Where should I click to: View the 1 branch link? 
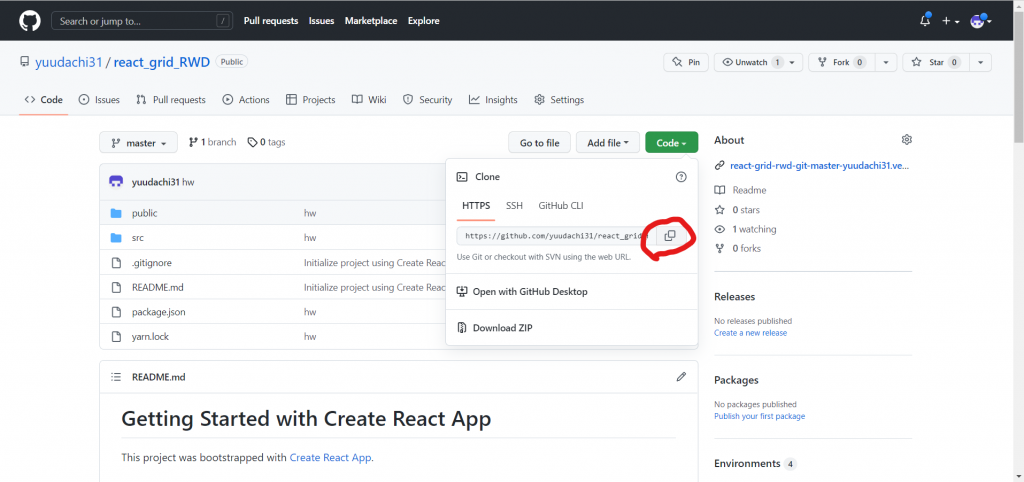[x=212, y=142]
